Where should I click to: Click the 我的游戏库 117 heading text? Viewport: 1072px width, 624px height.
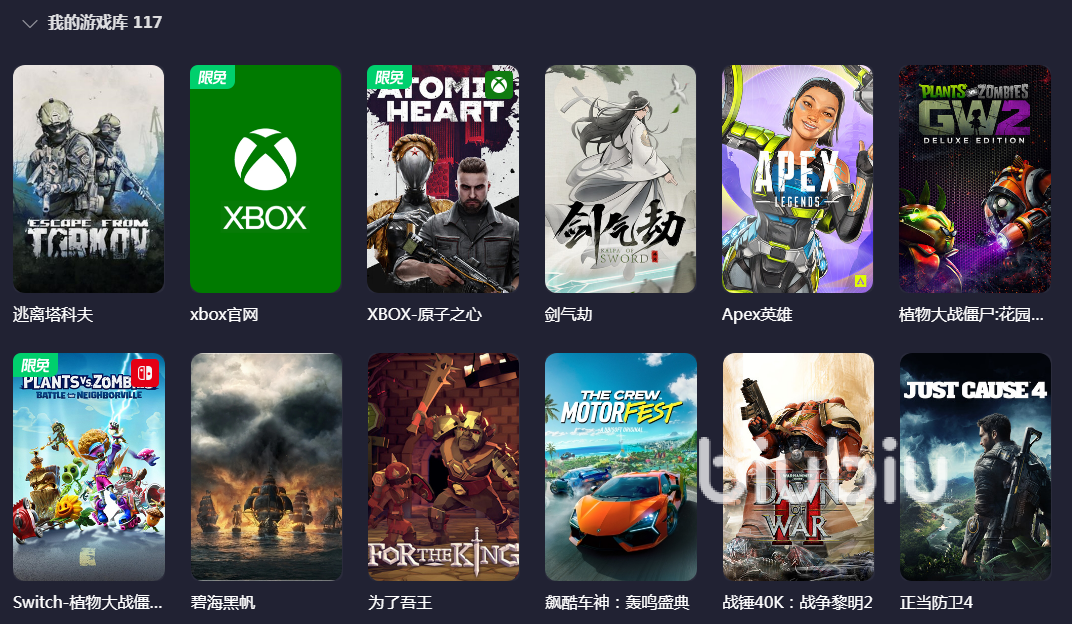105,23
